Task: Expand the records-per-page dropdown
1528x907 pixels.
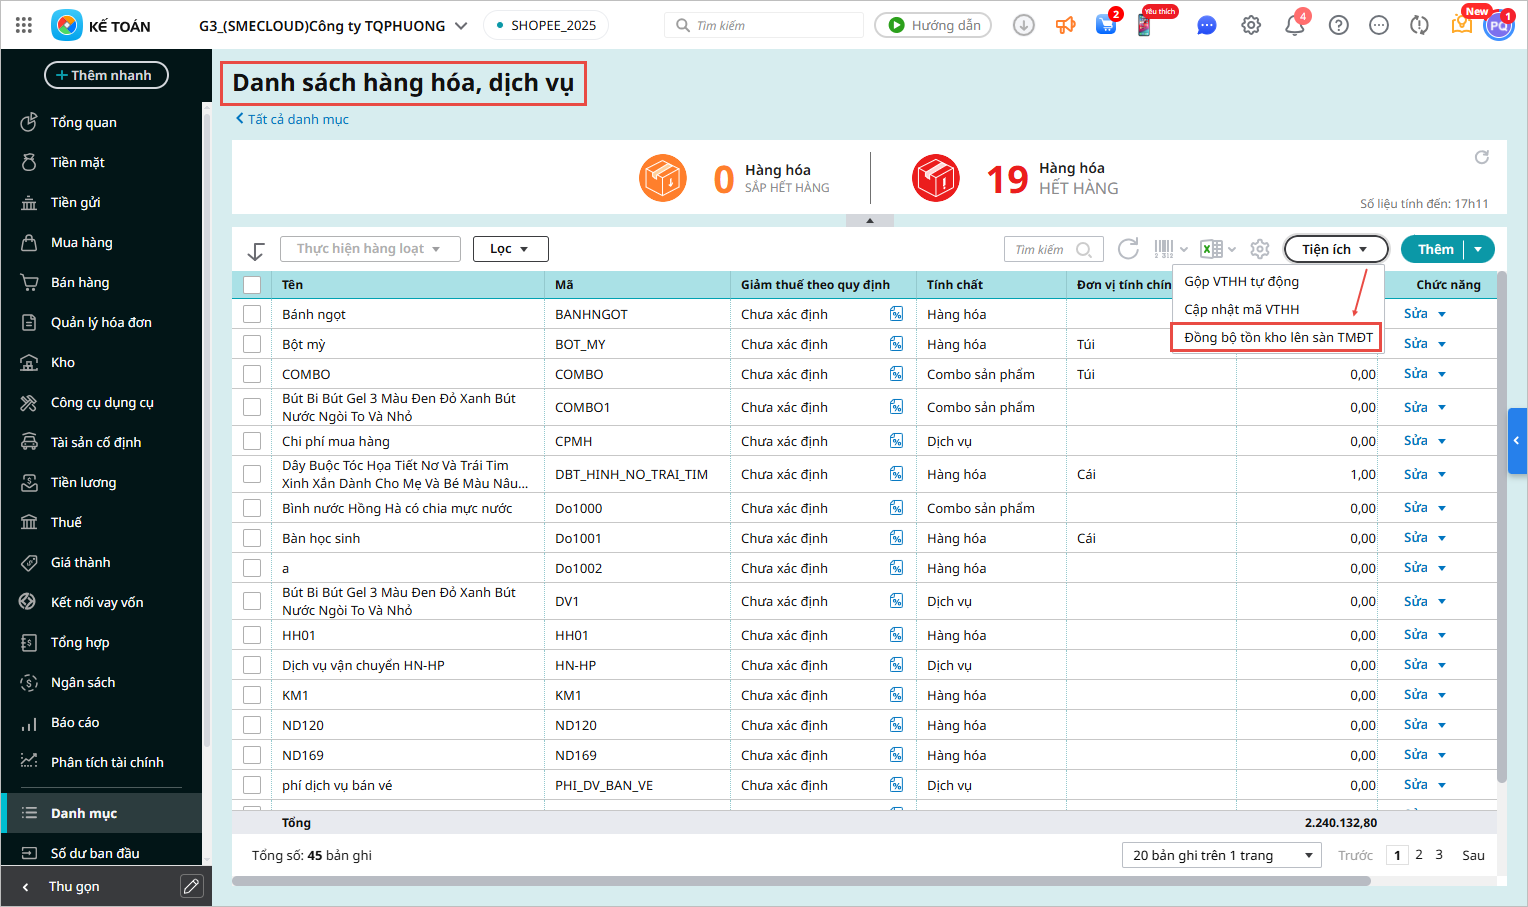Action: point(1221,855)
